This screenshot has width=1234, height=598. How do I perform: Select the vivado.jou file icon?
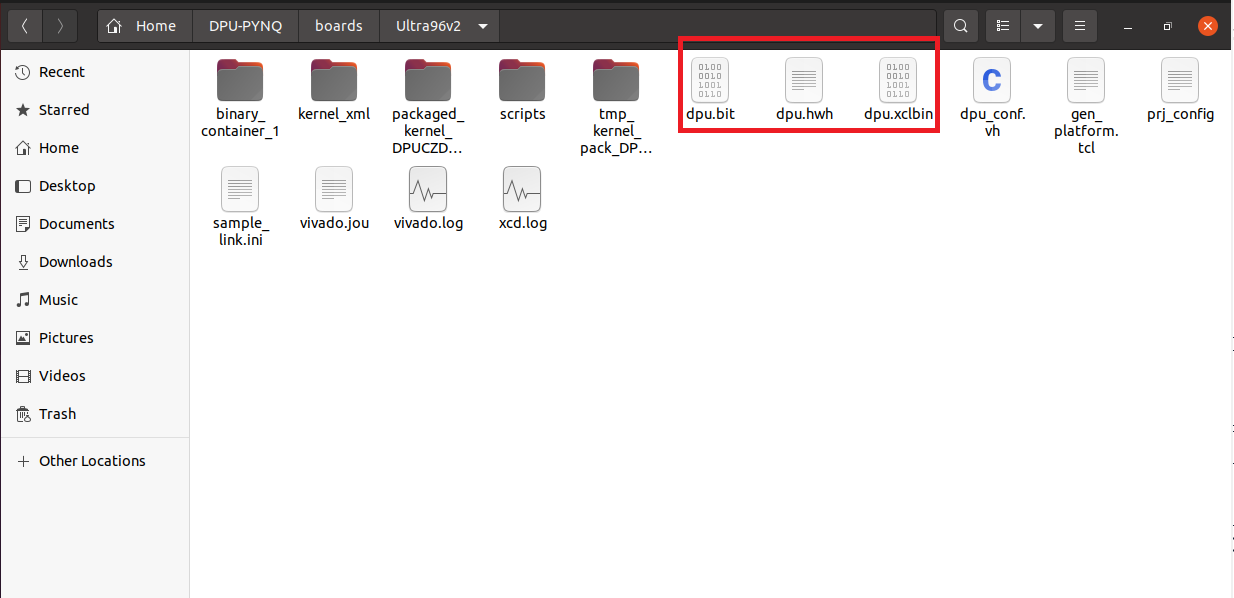pyautogui.click(x=334, y=188)
